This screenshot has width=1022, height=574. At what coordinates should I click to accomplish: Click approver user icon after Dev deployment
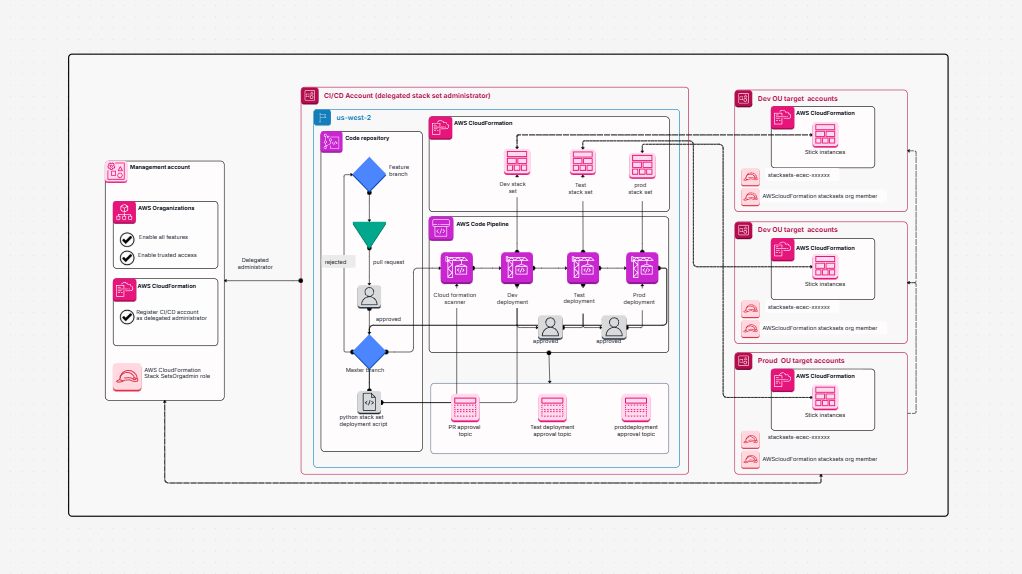tap(550, 326)
